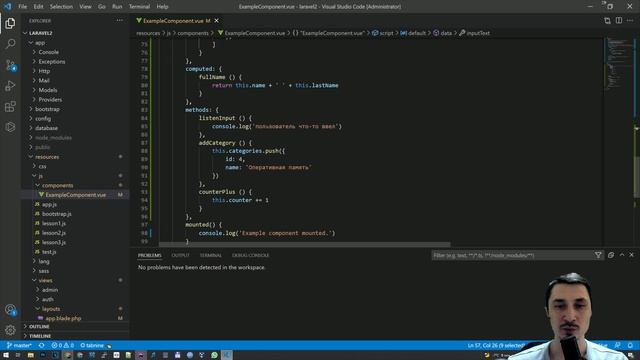Maximize the bottom panel with the chevron

click(x=622, y=255)
